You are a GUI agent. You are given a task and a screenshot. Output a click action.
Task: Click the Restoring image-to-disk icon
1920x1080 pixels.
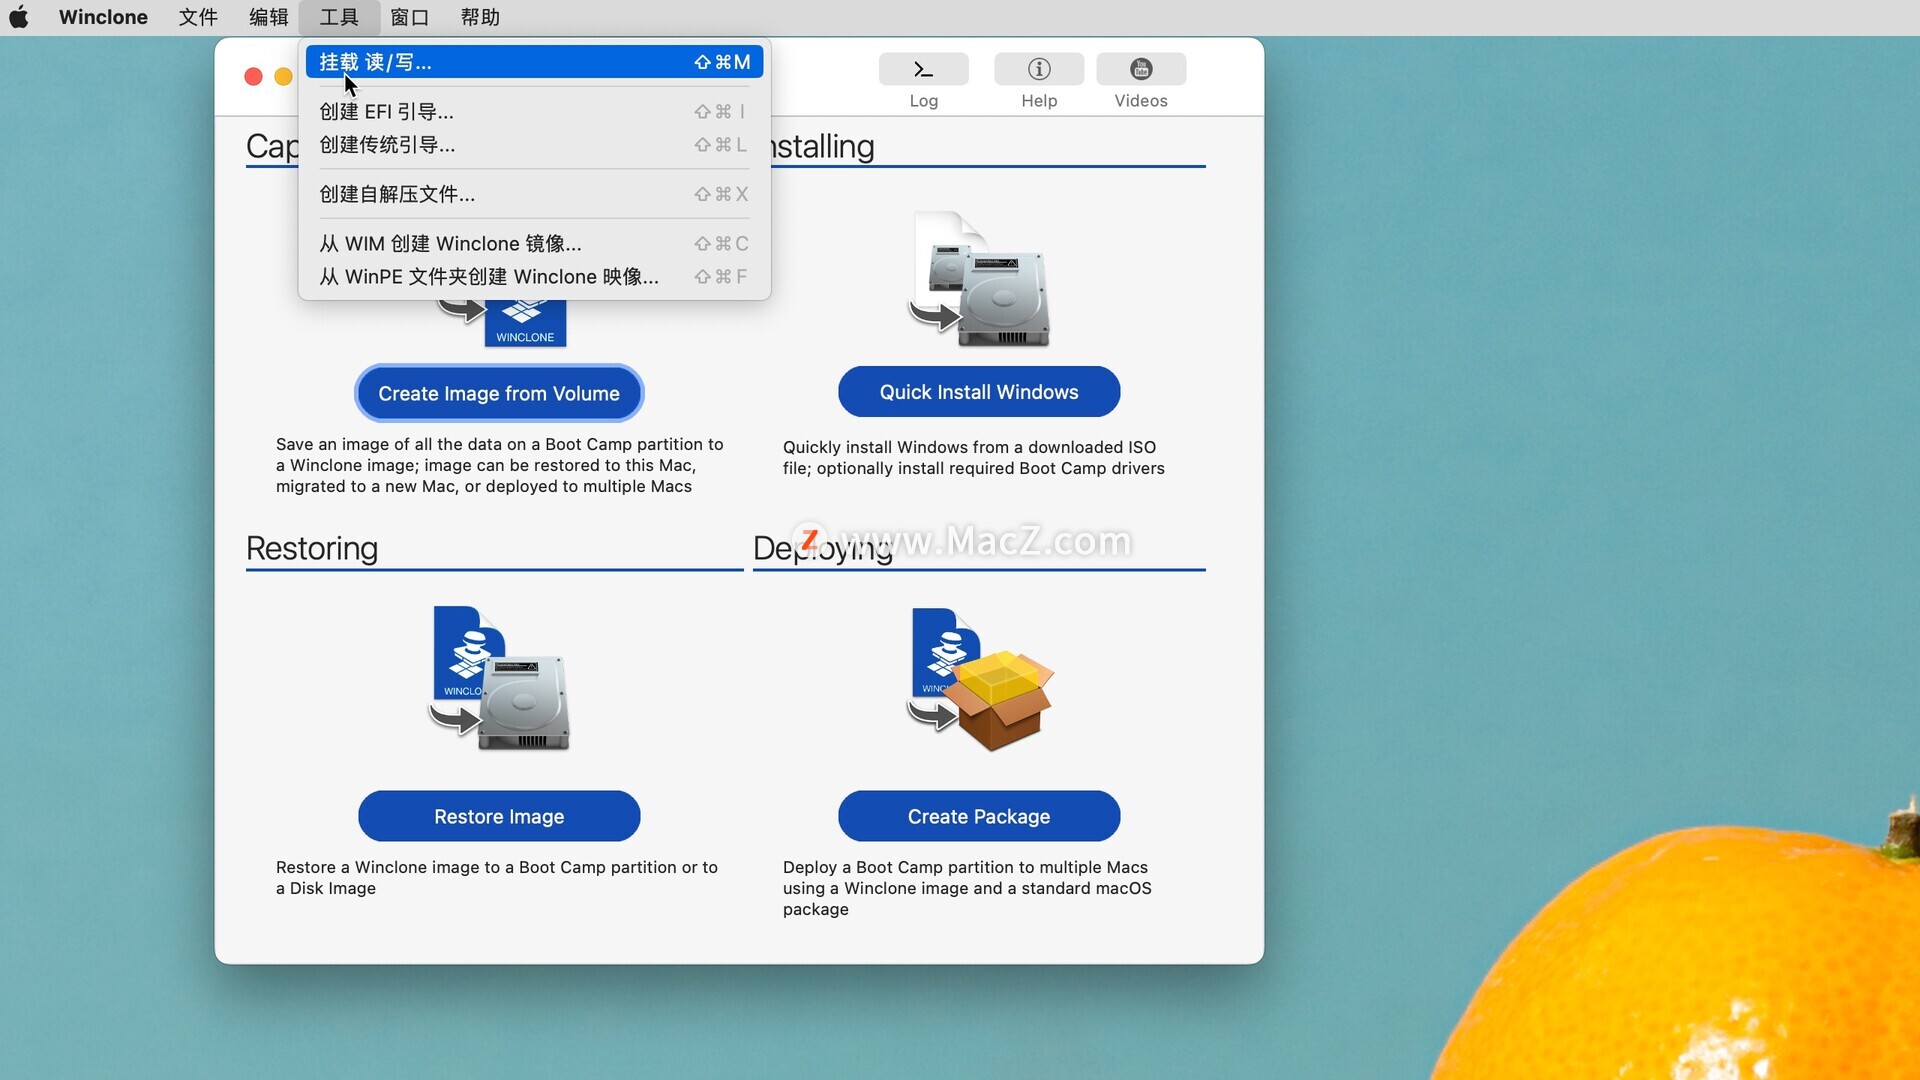click(500, 679)
